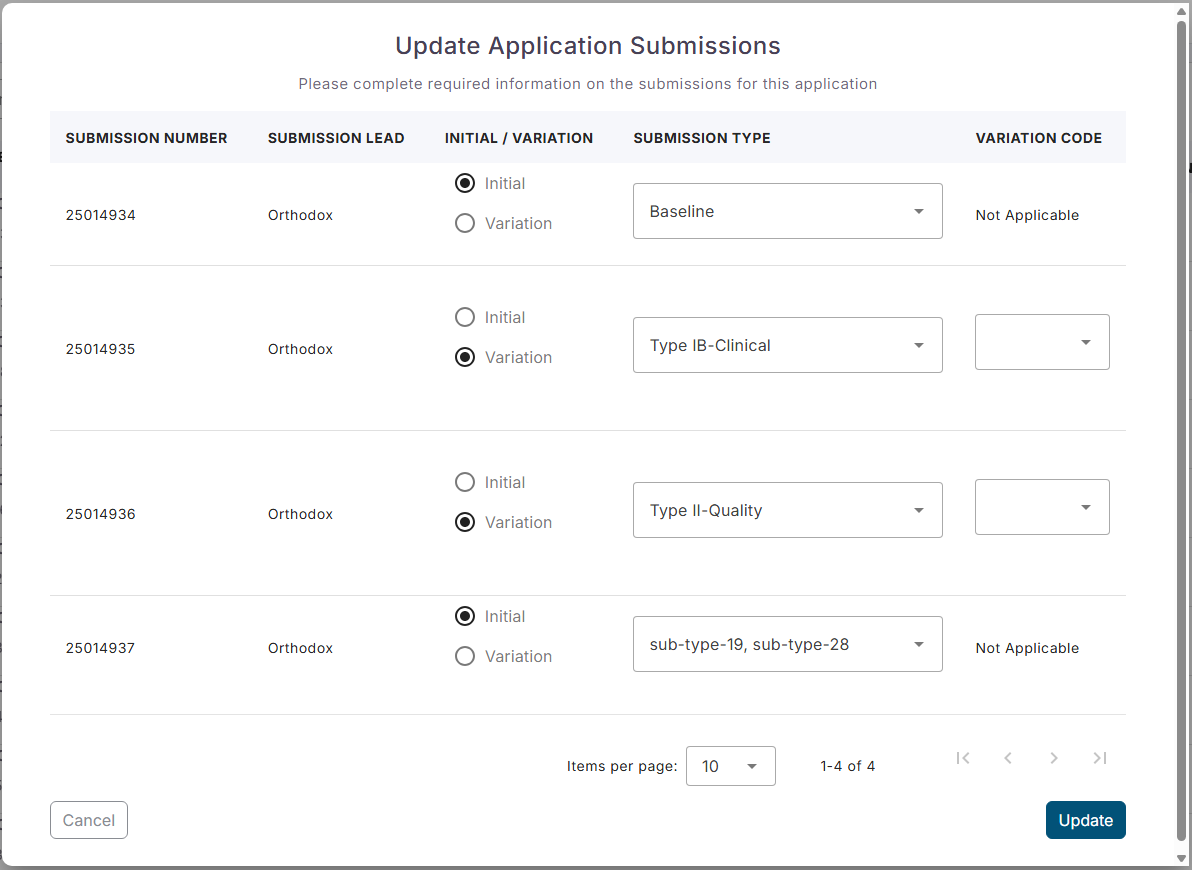Change items per page selector
This screenshot has height=870, width=1192.
(730, 766)
